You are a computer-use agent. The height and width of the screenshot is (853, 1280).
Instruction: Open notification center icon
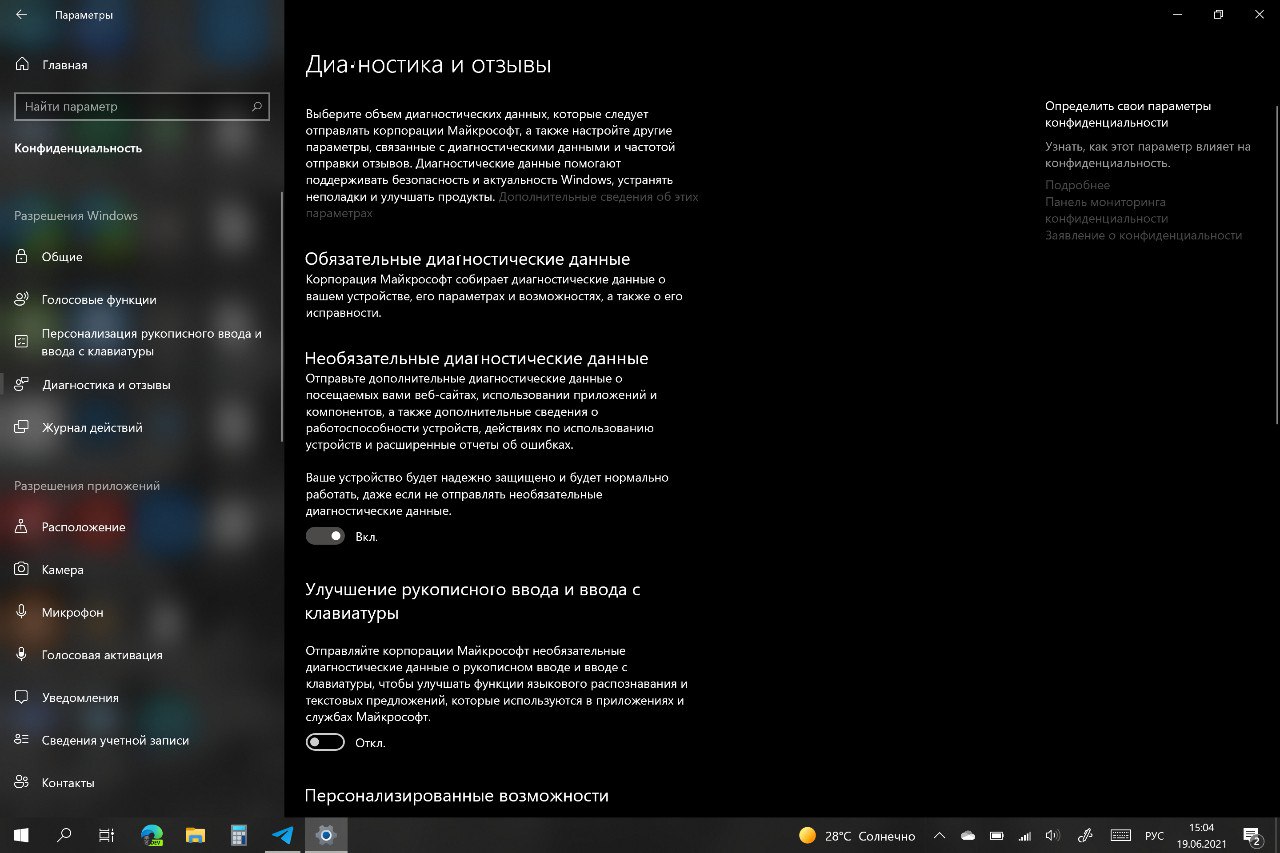click(x=1252, y=835)
